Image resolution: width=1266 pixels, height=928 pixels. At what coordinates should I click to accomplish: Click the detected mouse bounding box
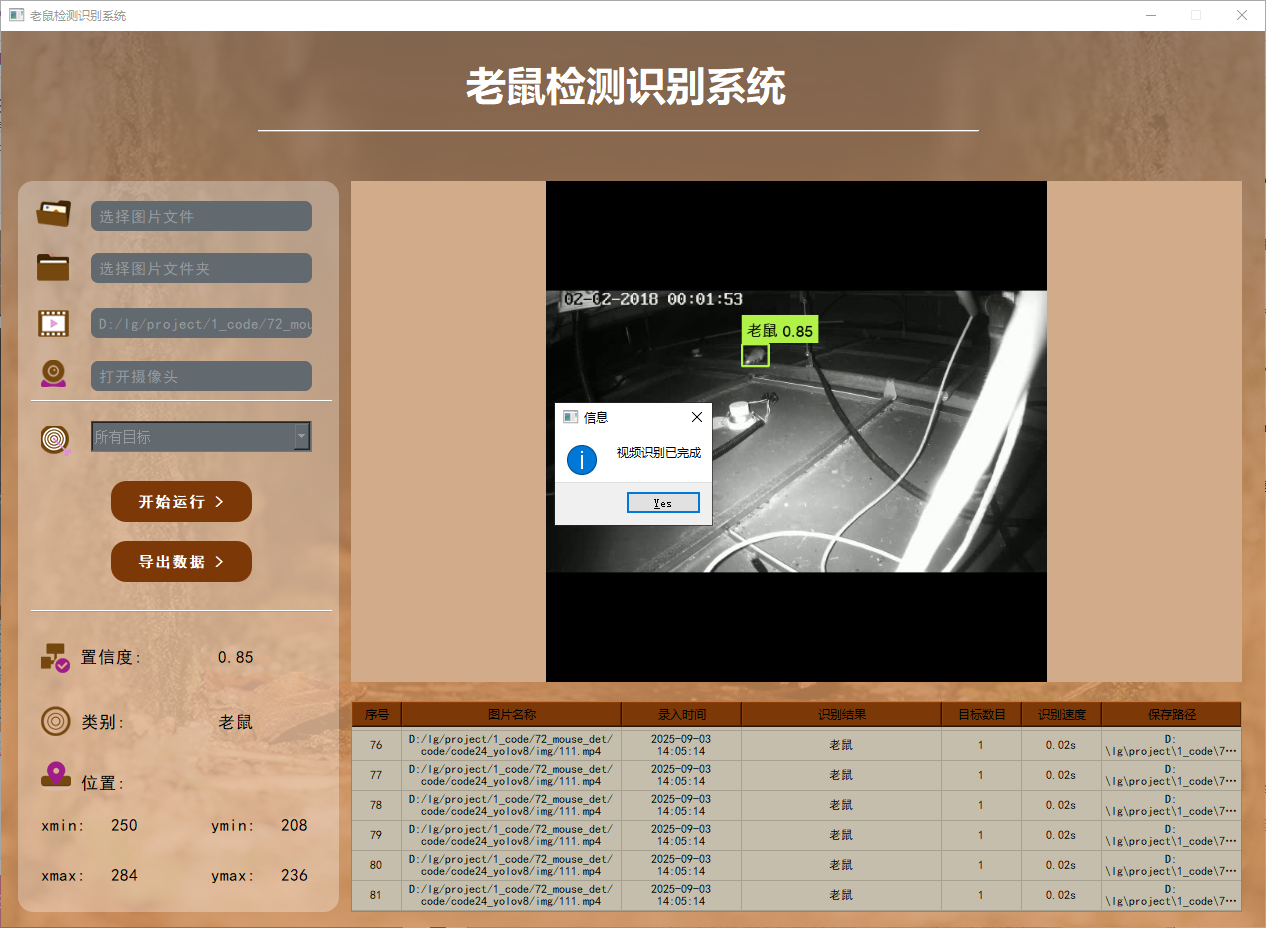pos(755,355)
